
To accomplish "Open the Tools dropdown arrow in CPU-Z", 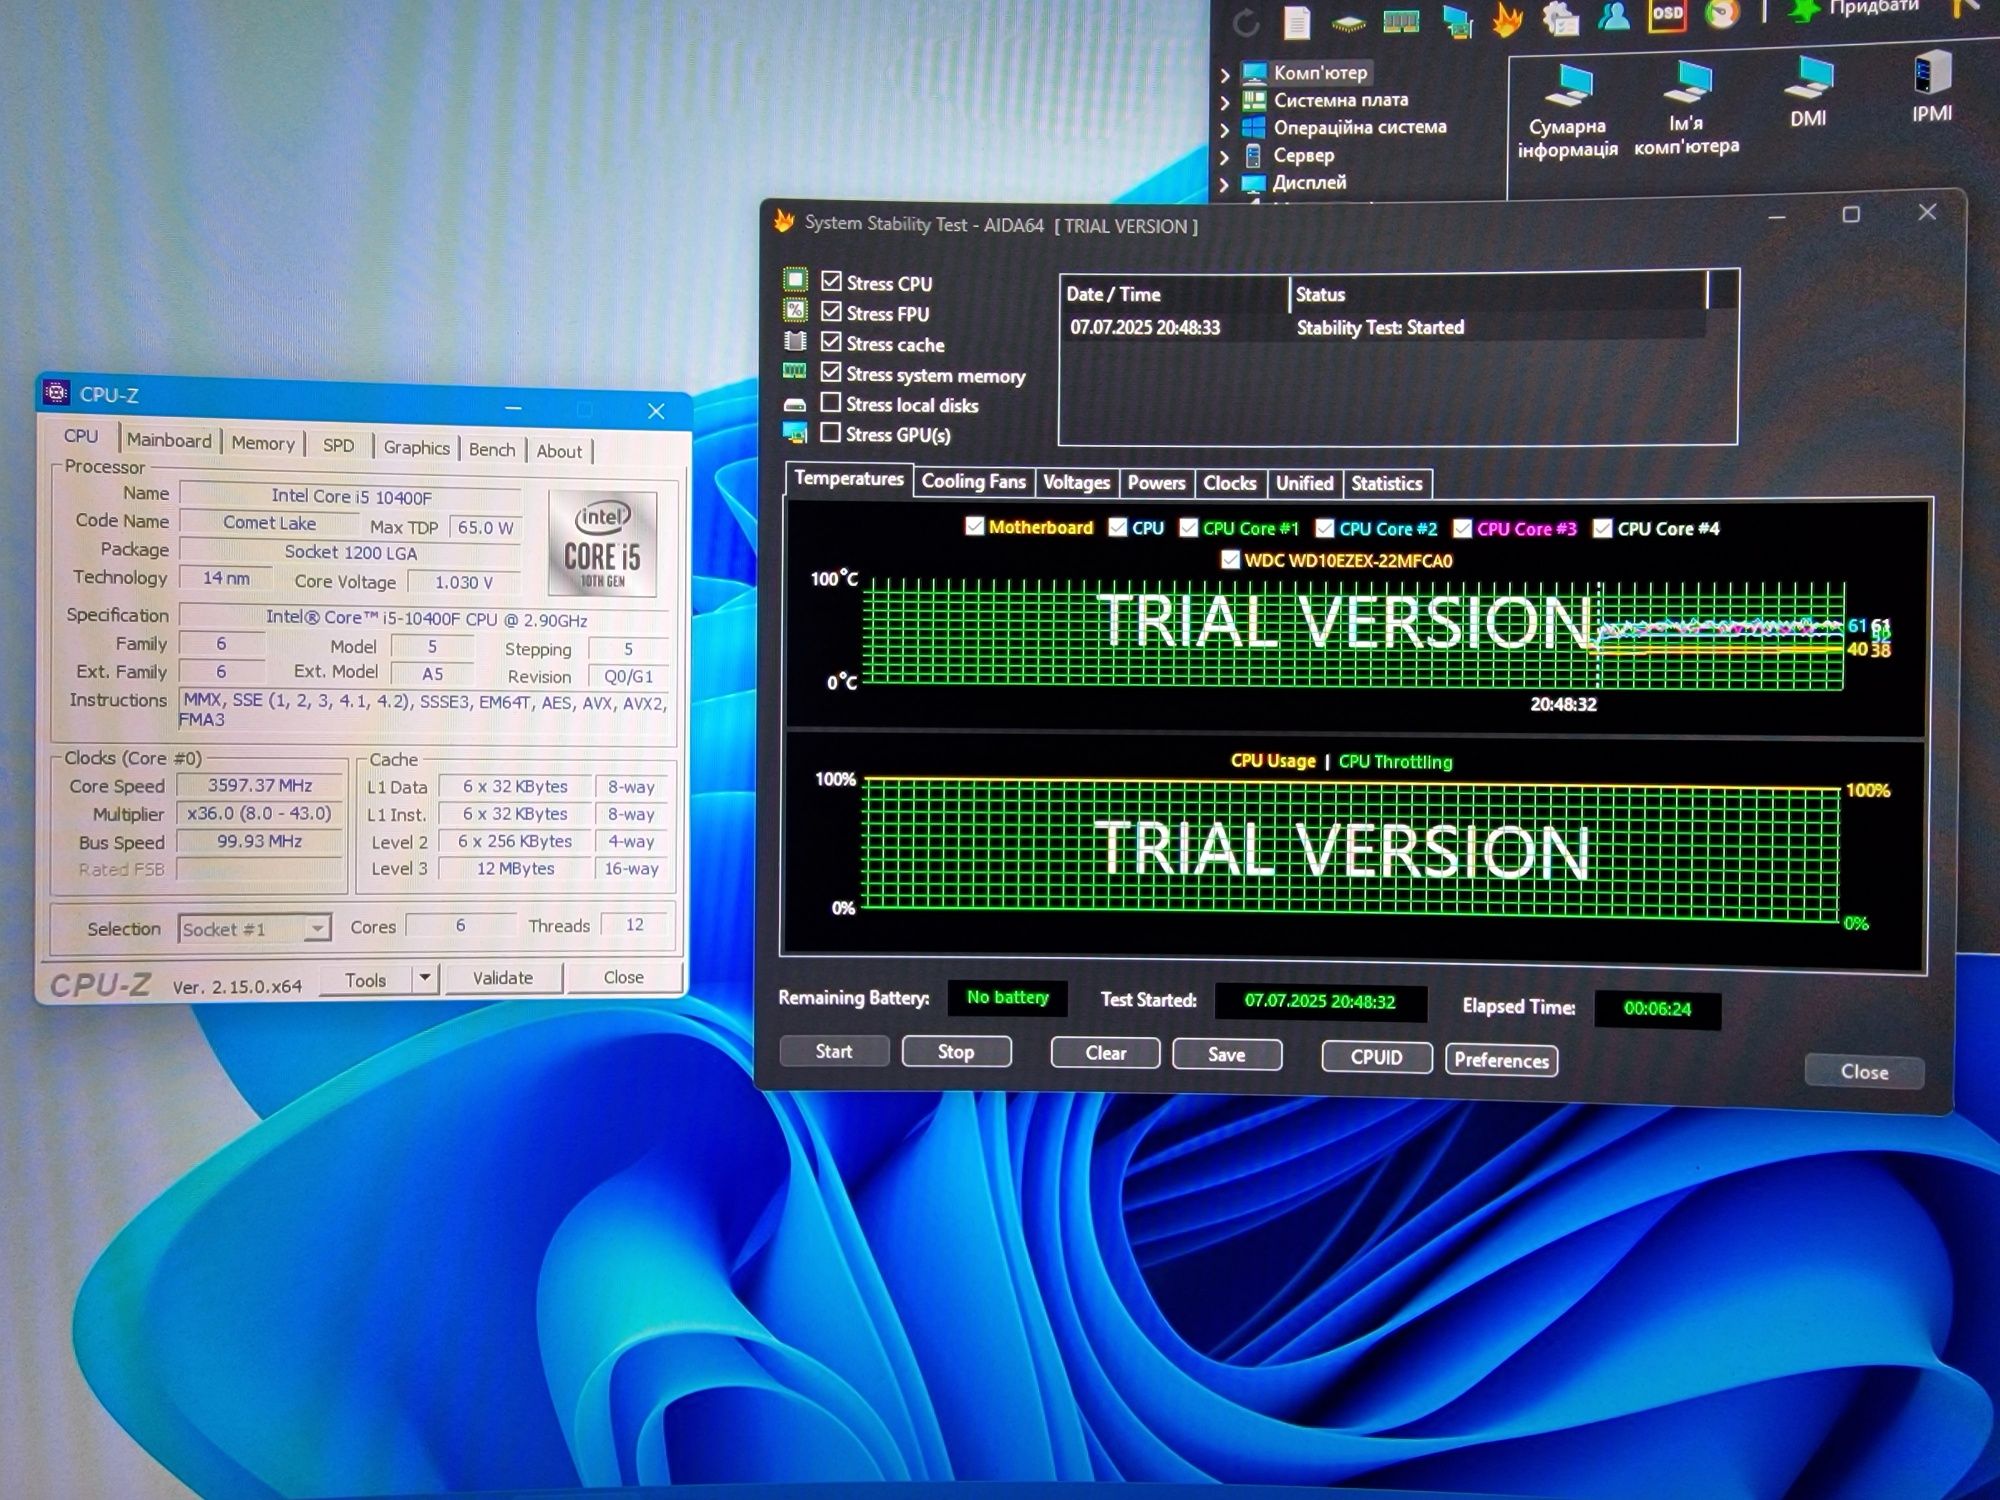I will [425, 978].
